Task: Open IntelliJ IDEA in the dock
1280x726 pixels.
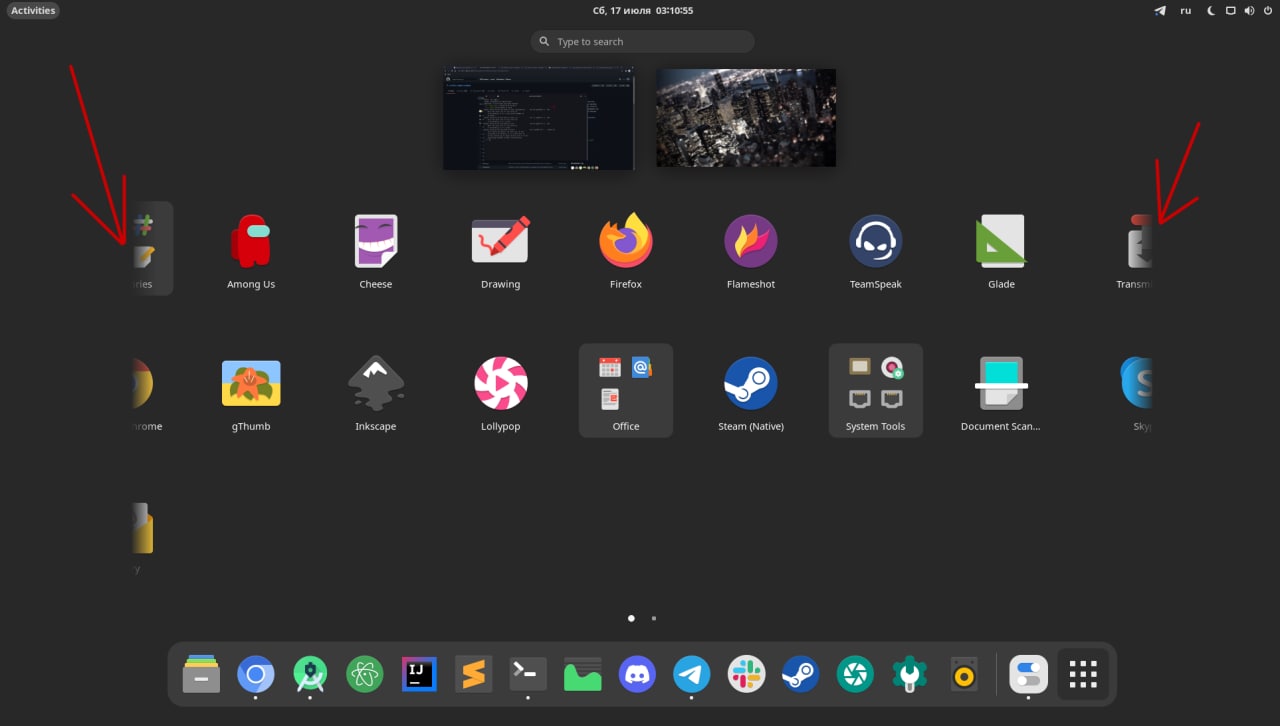Action: click(x=419, y=675)
